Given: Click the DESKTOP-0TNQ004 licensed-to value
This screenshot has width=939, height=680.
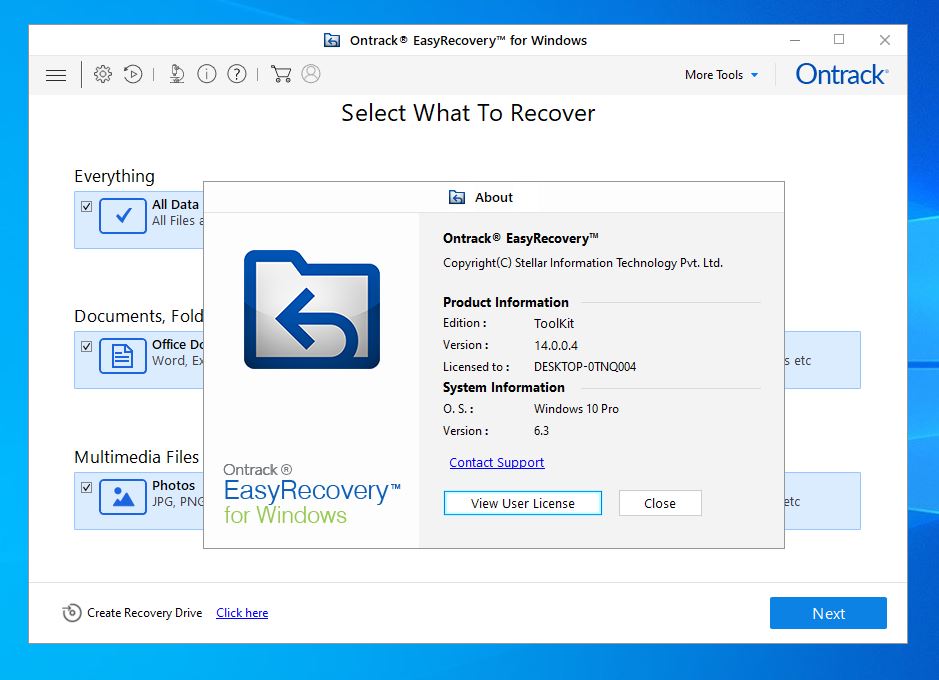Looking at the screenshot, I should (585, 367).
